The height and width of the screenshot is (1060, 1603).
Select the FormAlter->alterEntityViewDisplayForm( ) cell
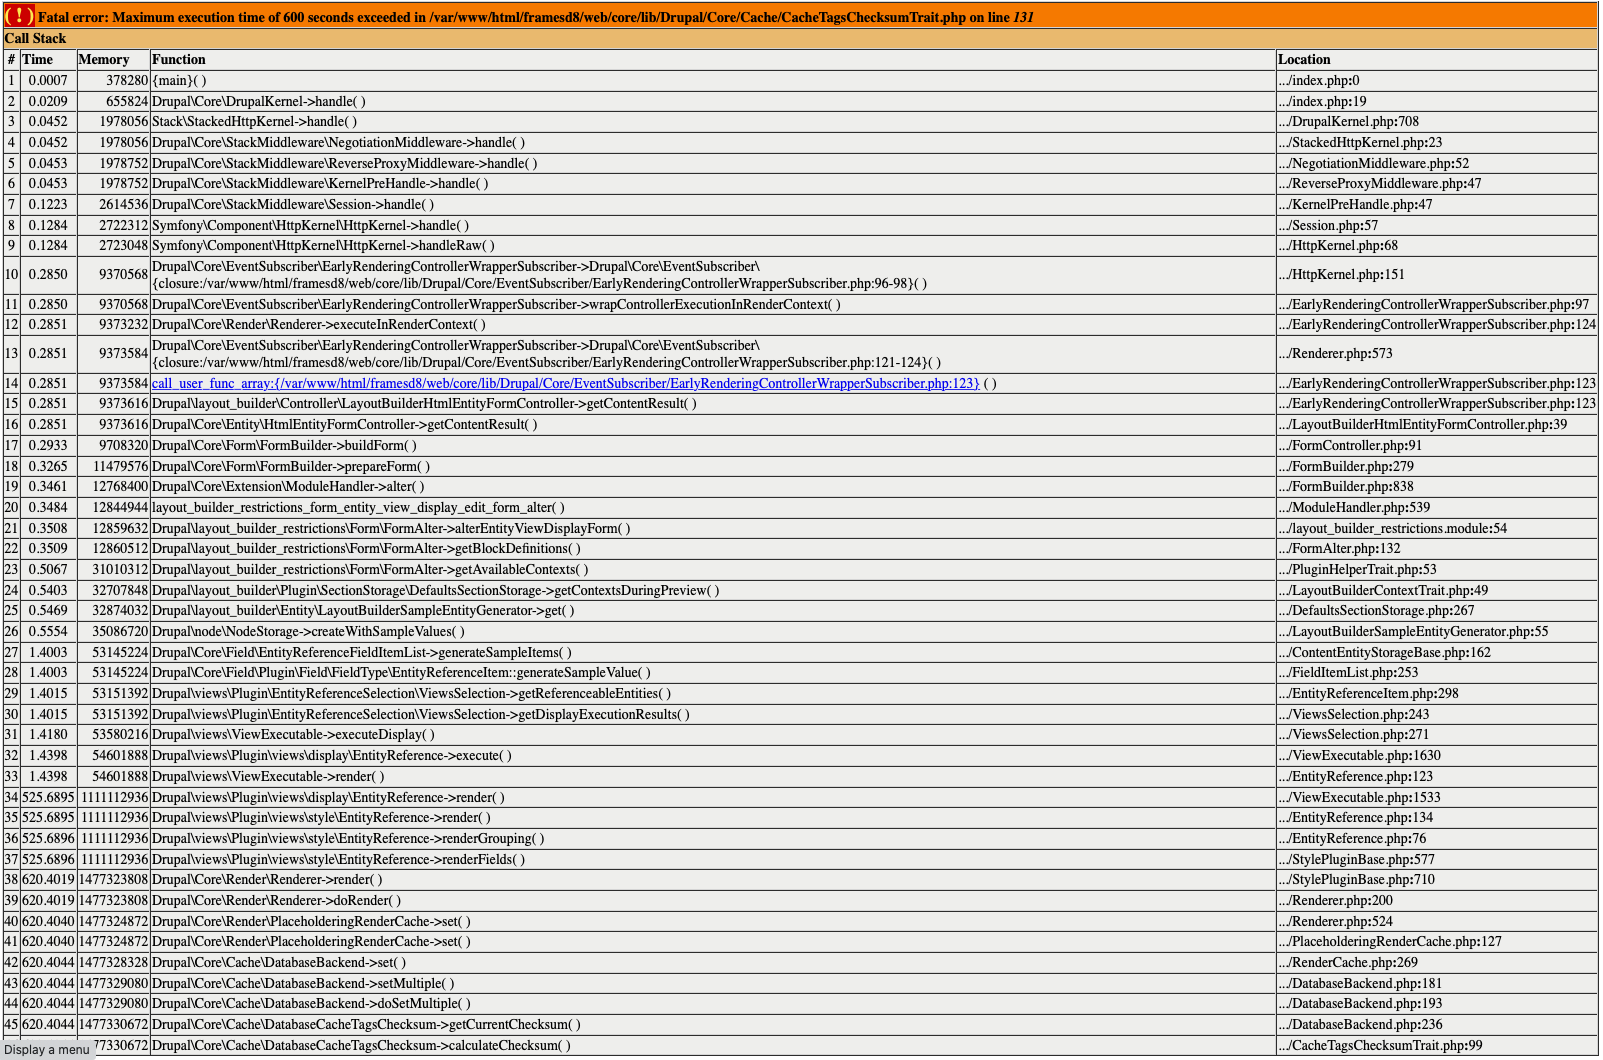point(713,528)
